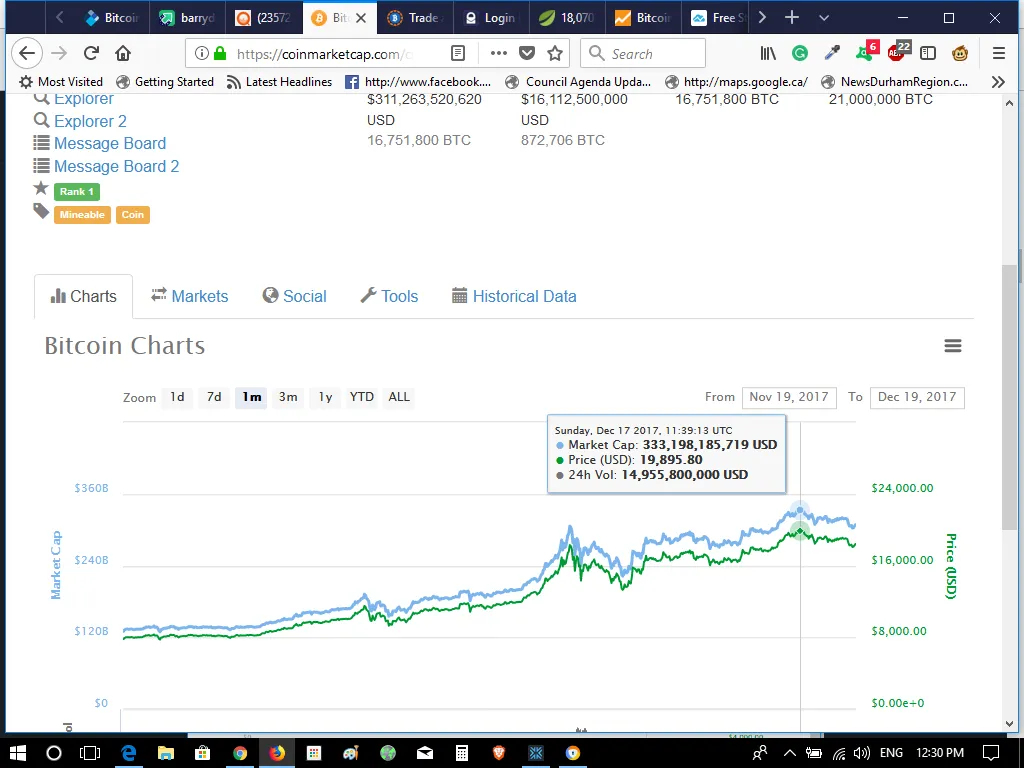Switch to the Markets tab
Viewport: 1024px width, 768px height.
pyautogui.click(x=189, y=296)
